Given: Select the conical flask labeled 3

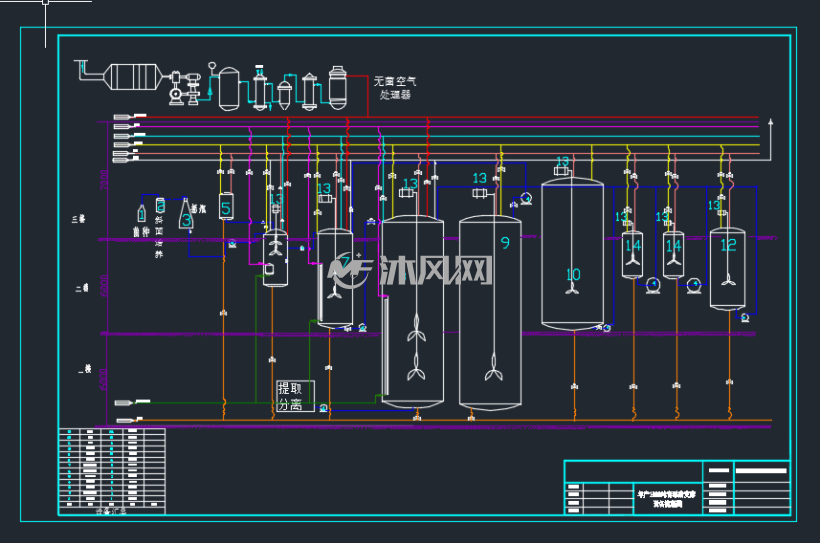Looking at the screenshot, I should tap(186, 214).
